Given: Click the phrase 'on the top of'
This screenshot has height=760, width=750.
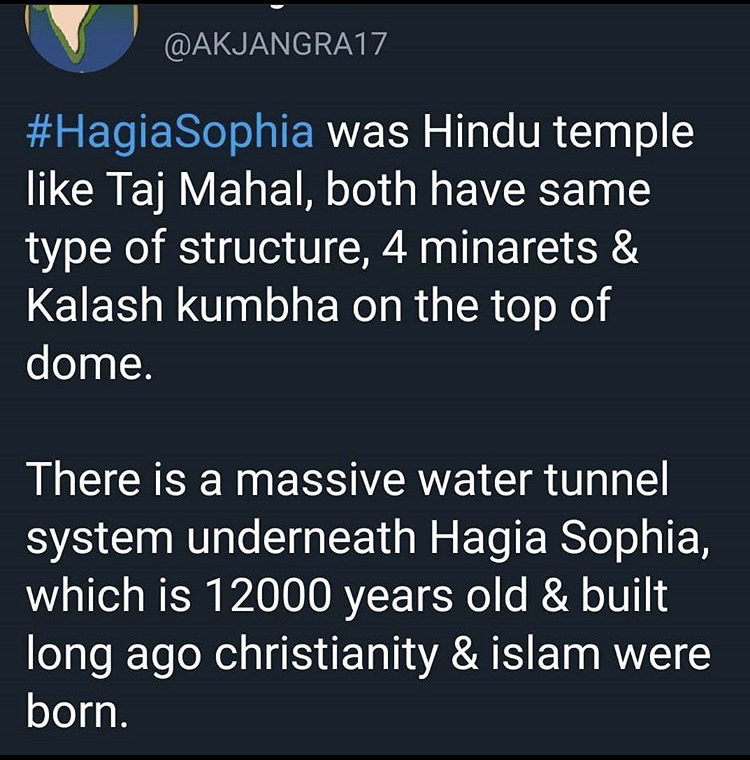Looking at the screenshot, I should 481,306.
